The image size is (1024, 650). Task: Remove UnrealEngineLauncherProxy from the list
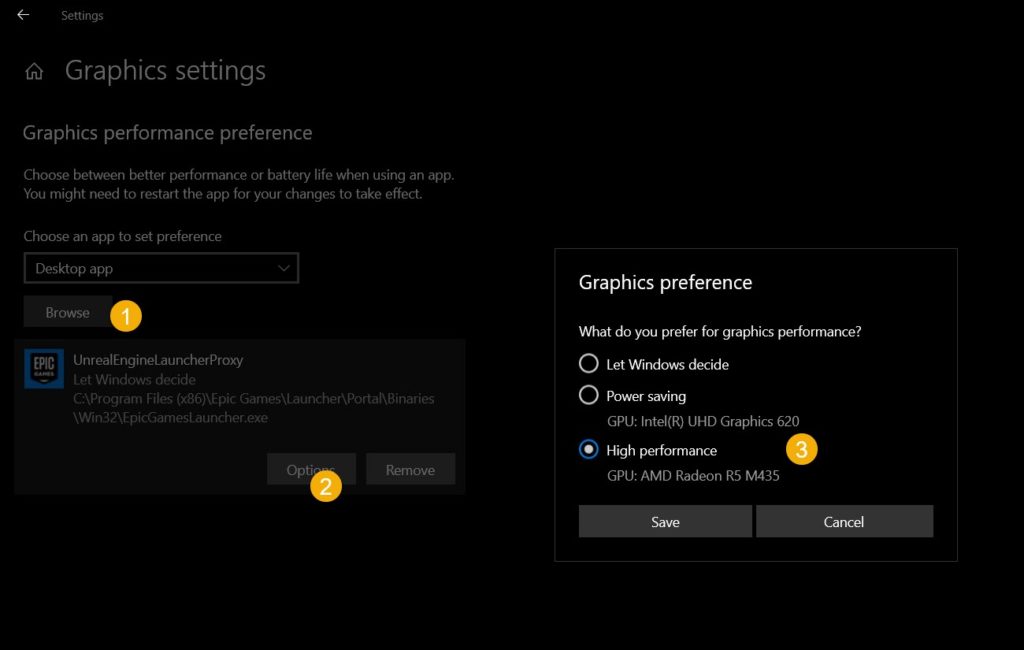tap(410, 470)
